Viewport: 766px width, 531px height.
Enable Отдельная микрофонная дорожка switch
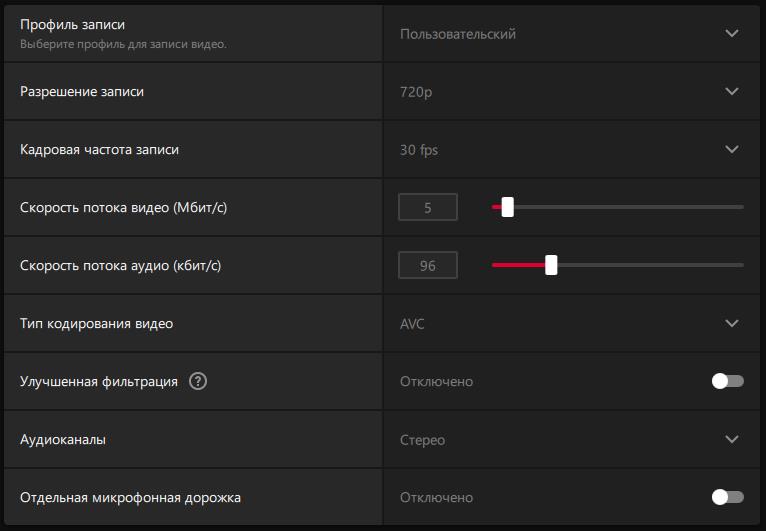pyautogui.click(x=727, y=497)
